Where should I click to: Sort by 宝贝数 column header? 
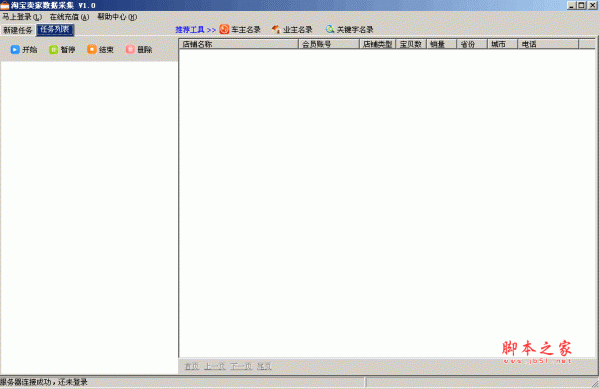[411, 44]
